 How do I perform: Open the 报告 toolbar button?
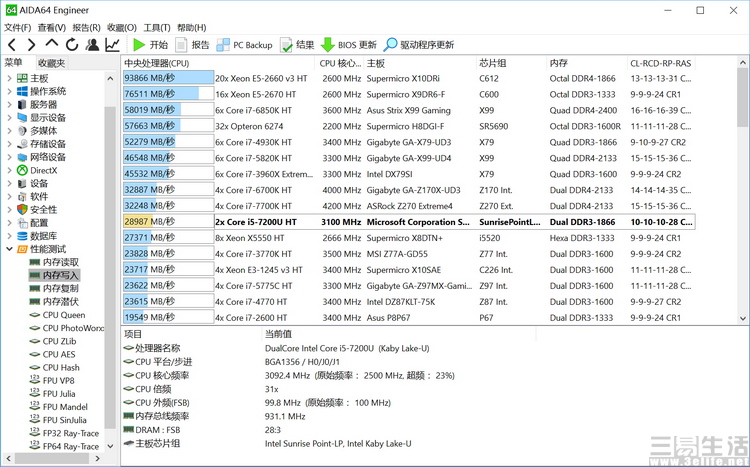click(x=192, y=45)
